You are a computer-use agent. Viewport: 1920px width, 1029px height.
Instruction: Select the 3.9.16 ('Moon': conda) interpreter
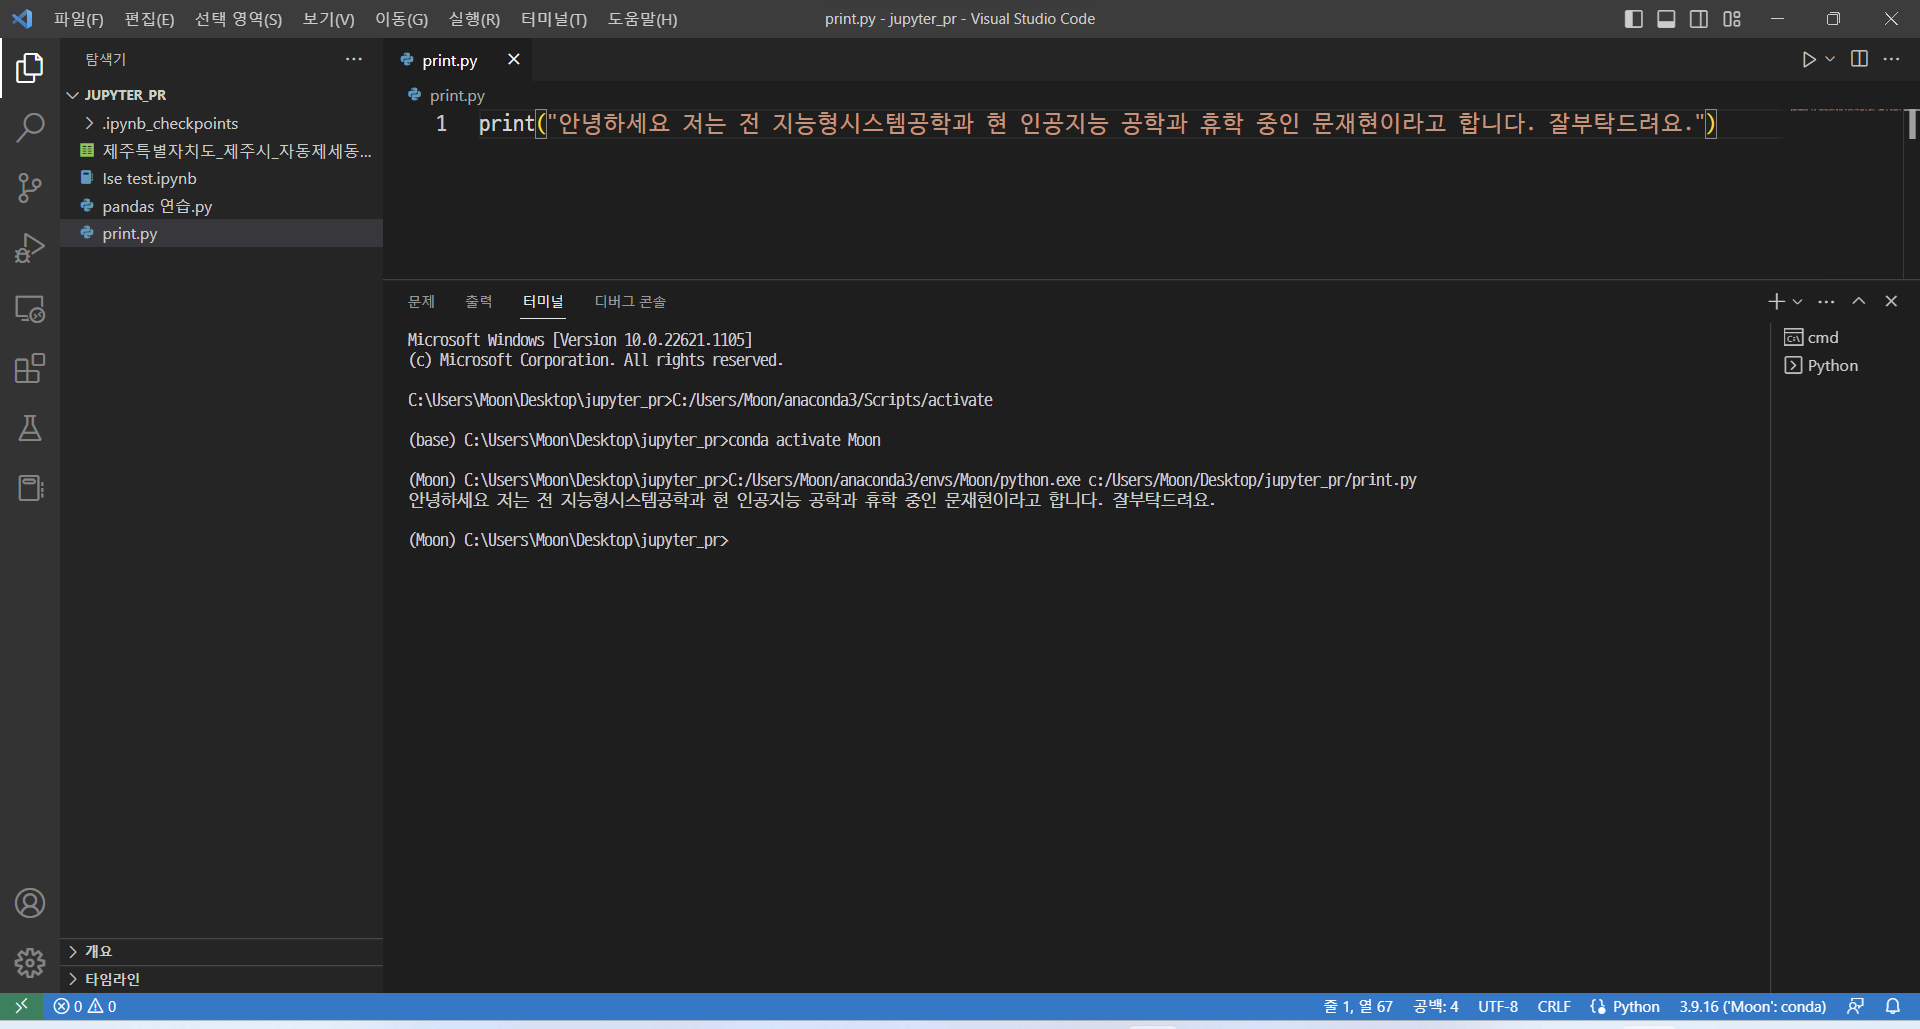click(x=1752, y=1006)
